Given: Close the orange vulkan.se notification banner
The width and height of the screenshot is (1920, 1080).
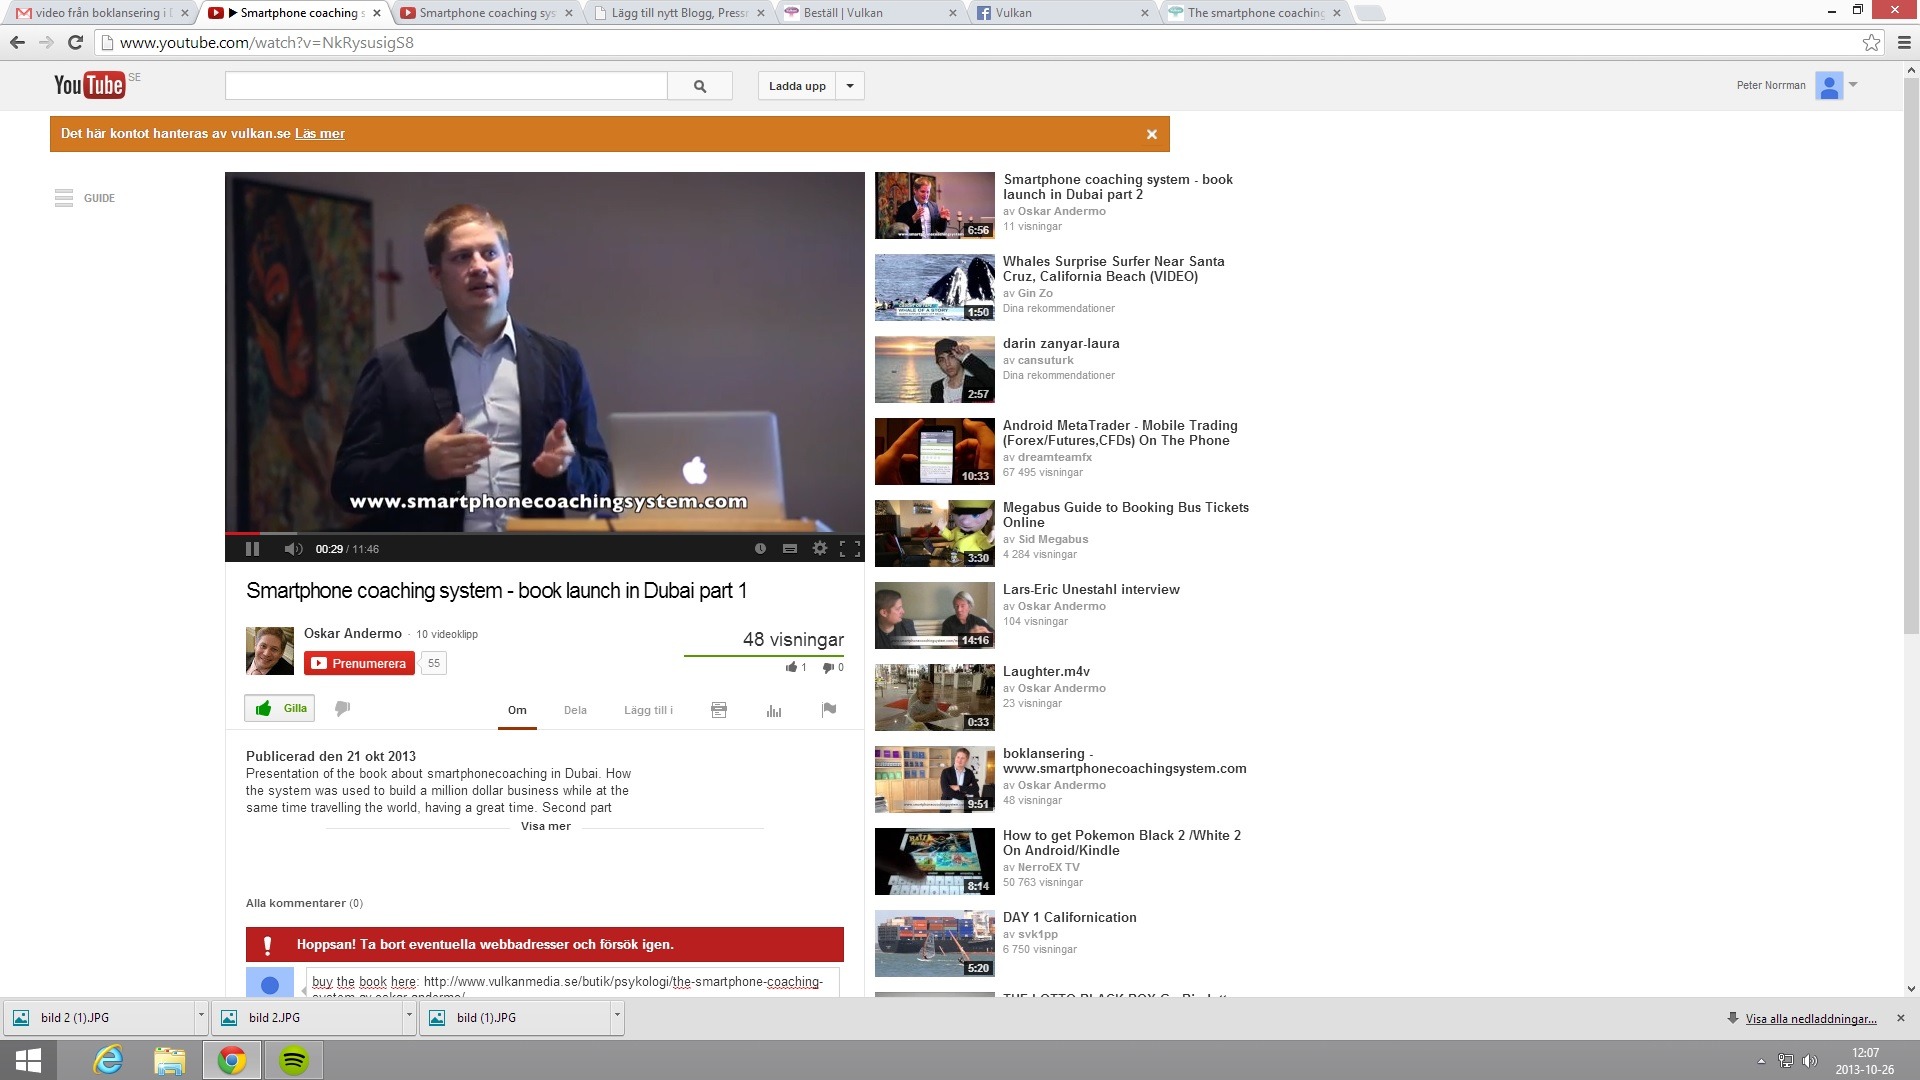Looking at the screenshot, I should point(1152,134).
